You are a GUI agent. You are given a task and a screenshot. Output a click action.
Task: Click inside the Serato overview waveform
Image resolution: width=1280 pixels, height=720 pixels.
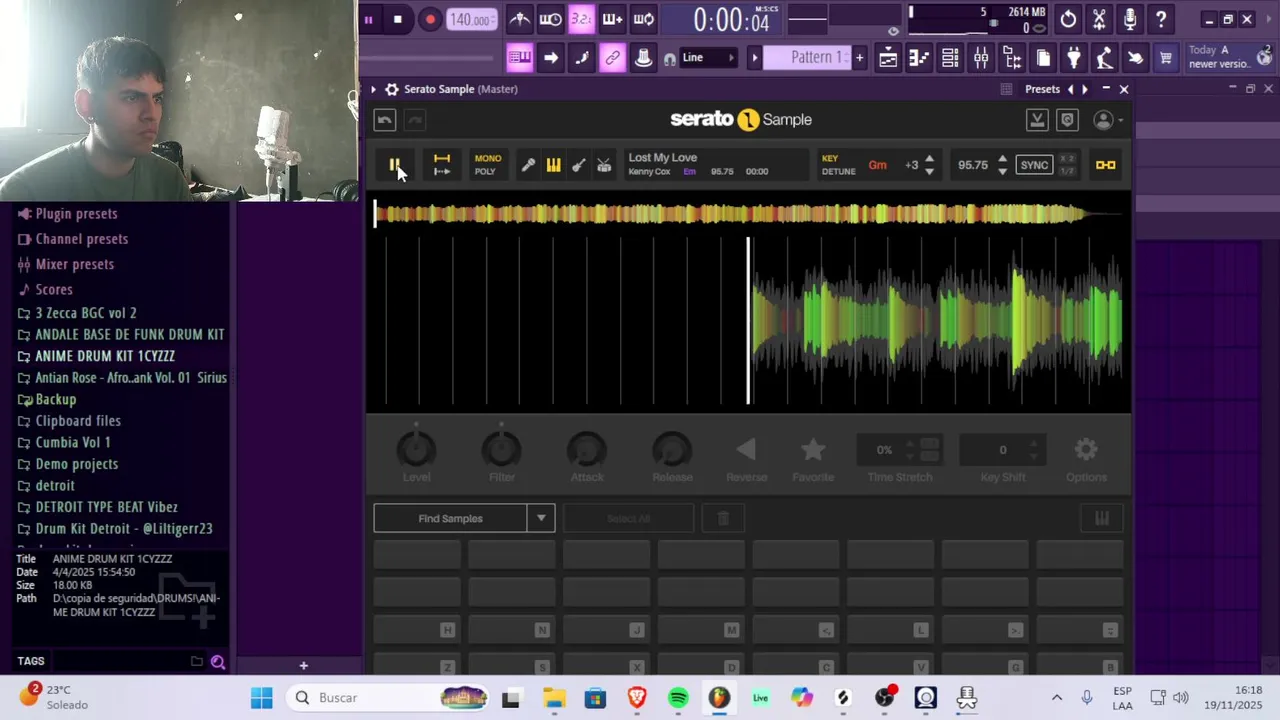click(x=748, y=213)
